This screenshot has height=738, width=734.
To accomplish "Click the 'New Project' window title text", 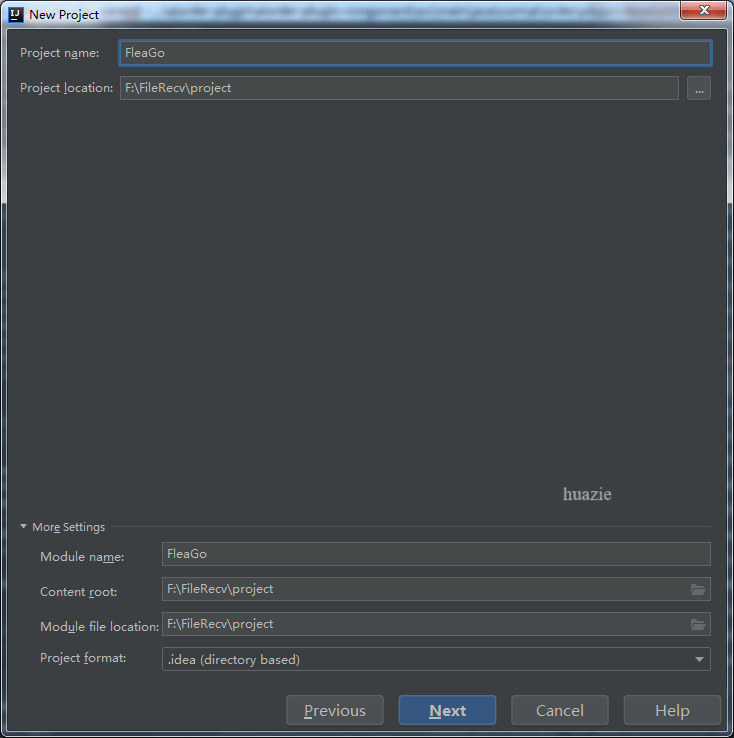I will click(x=64, y=15).
